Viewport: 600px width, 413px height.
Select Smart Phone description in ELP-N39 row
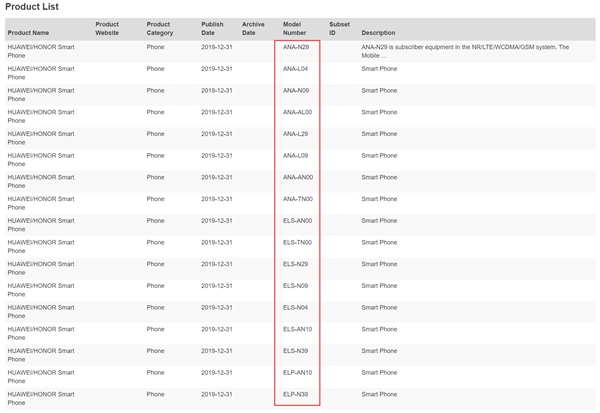point(379,394)
